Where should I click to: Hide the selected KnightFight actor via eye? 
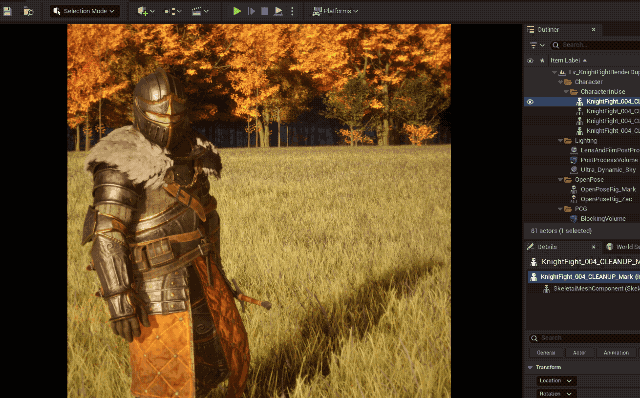[530, 102]
